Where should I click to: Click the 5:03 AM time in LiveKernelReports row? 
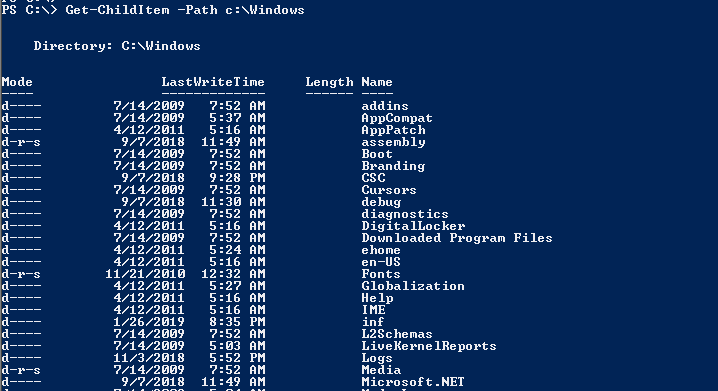point(237,346)
